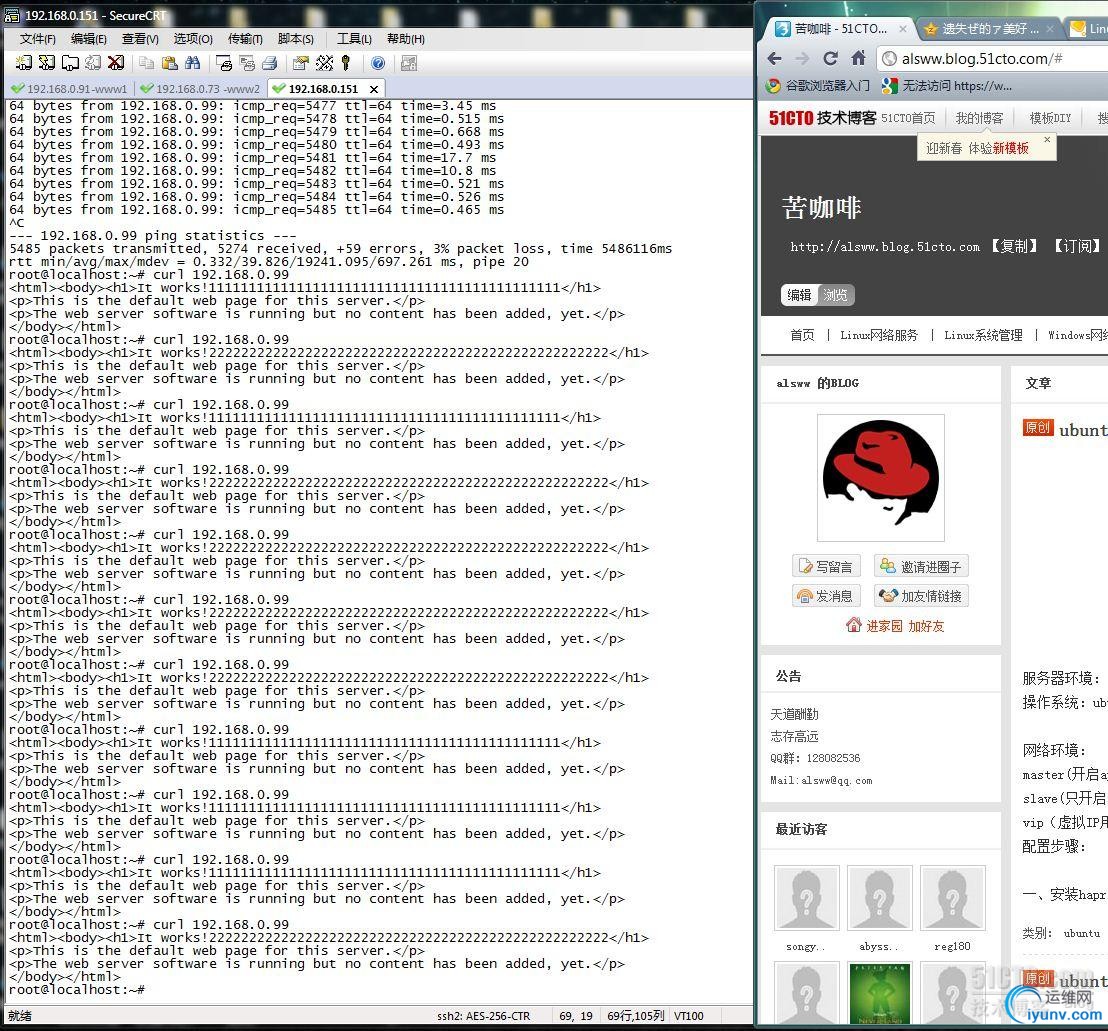
Task: Open the 帮助(H) menu
Action: point(406,39)
